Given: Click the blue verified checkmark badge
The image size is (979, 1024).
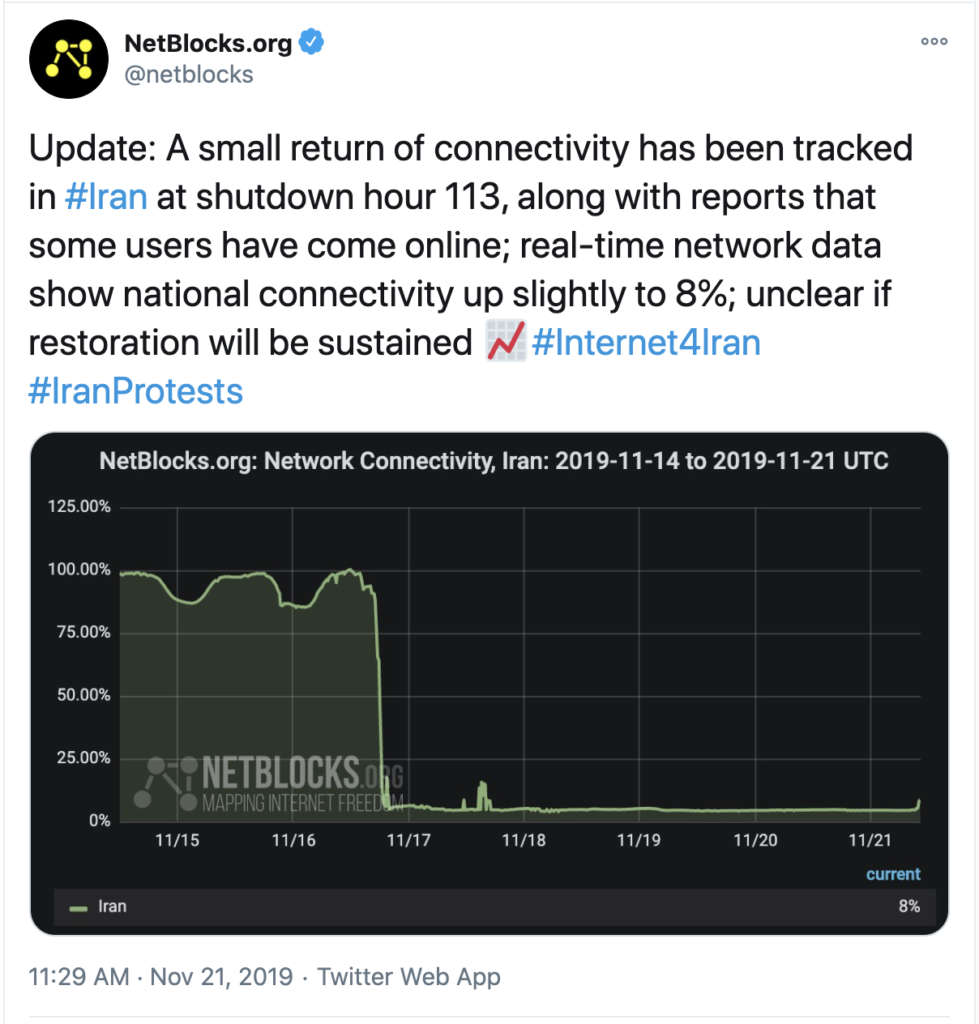Looking at the screenshot, I should (311, 43).
